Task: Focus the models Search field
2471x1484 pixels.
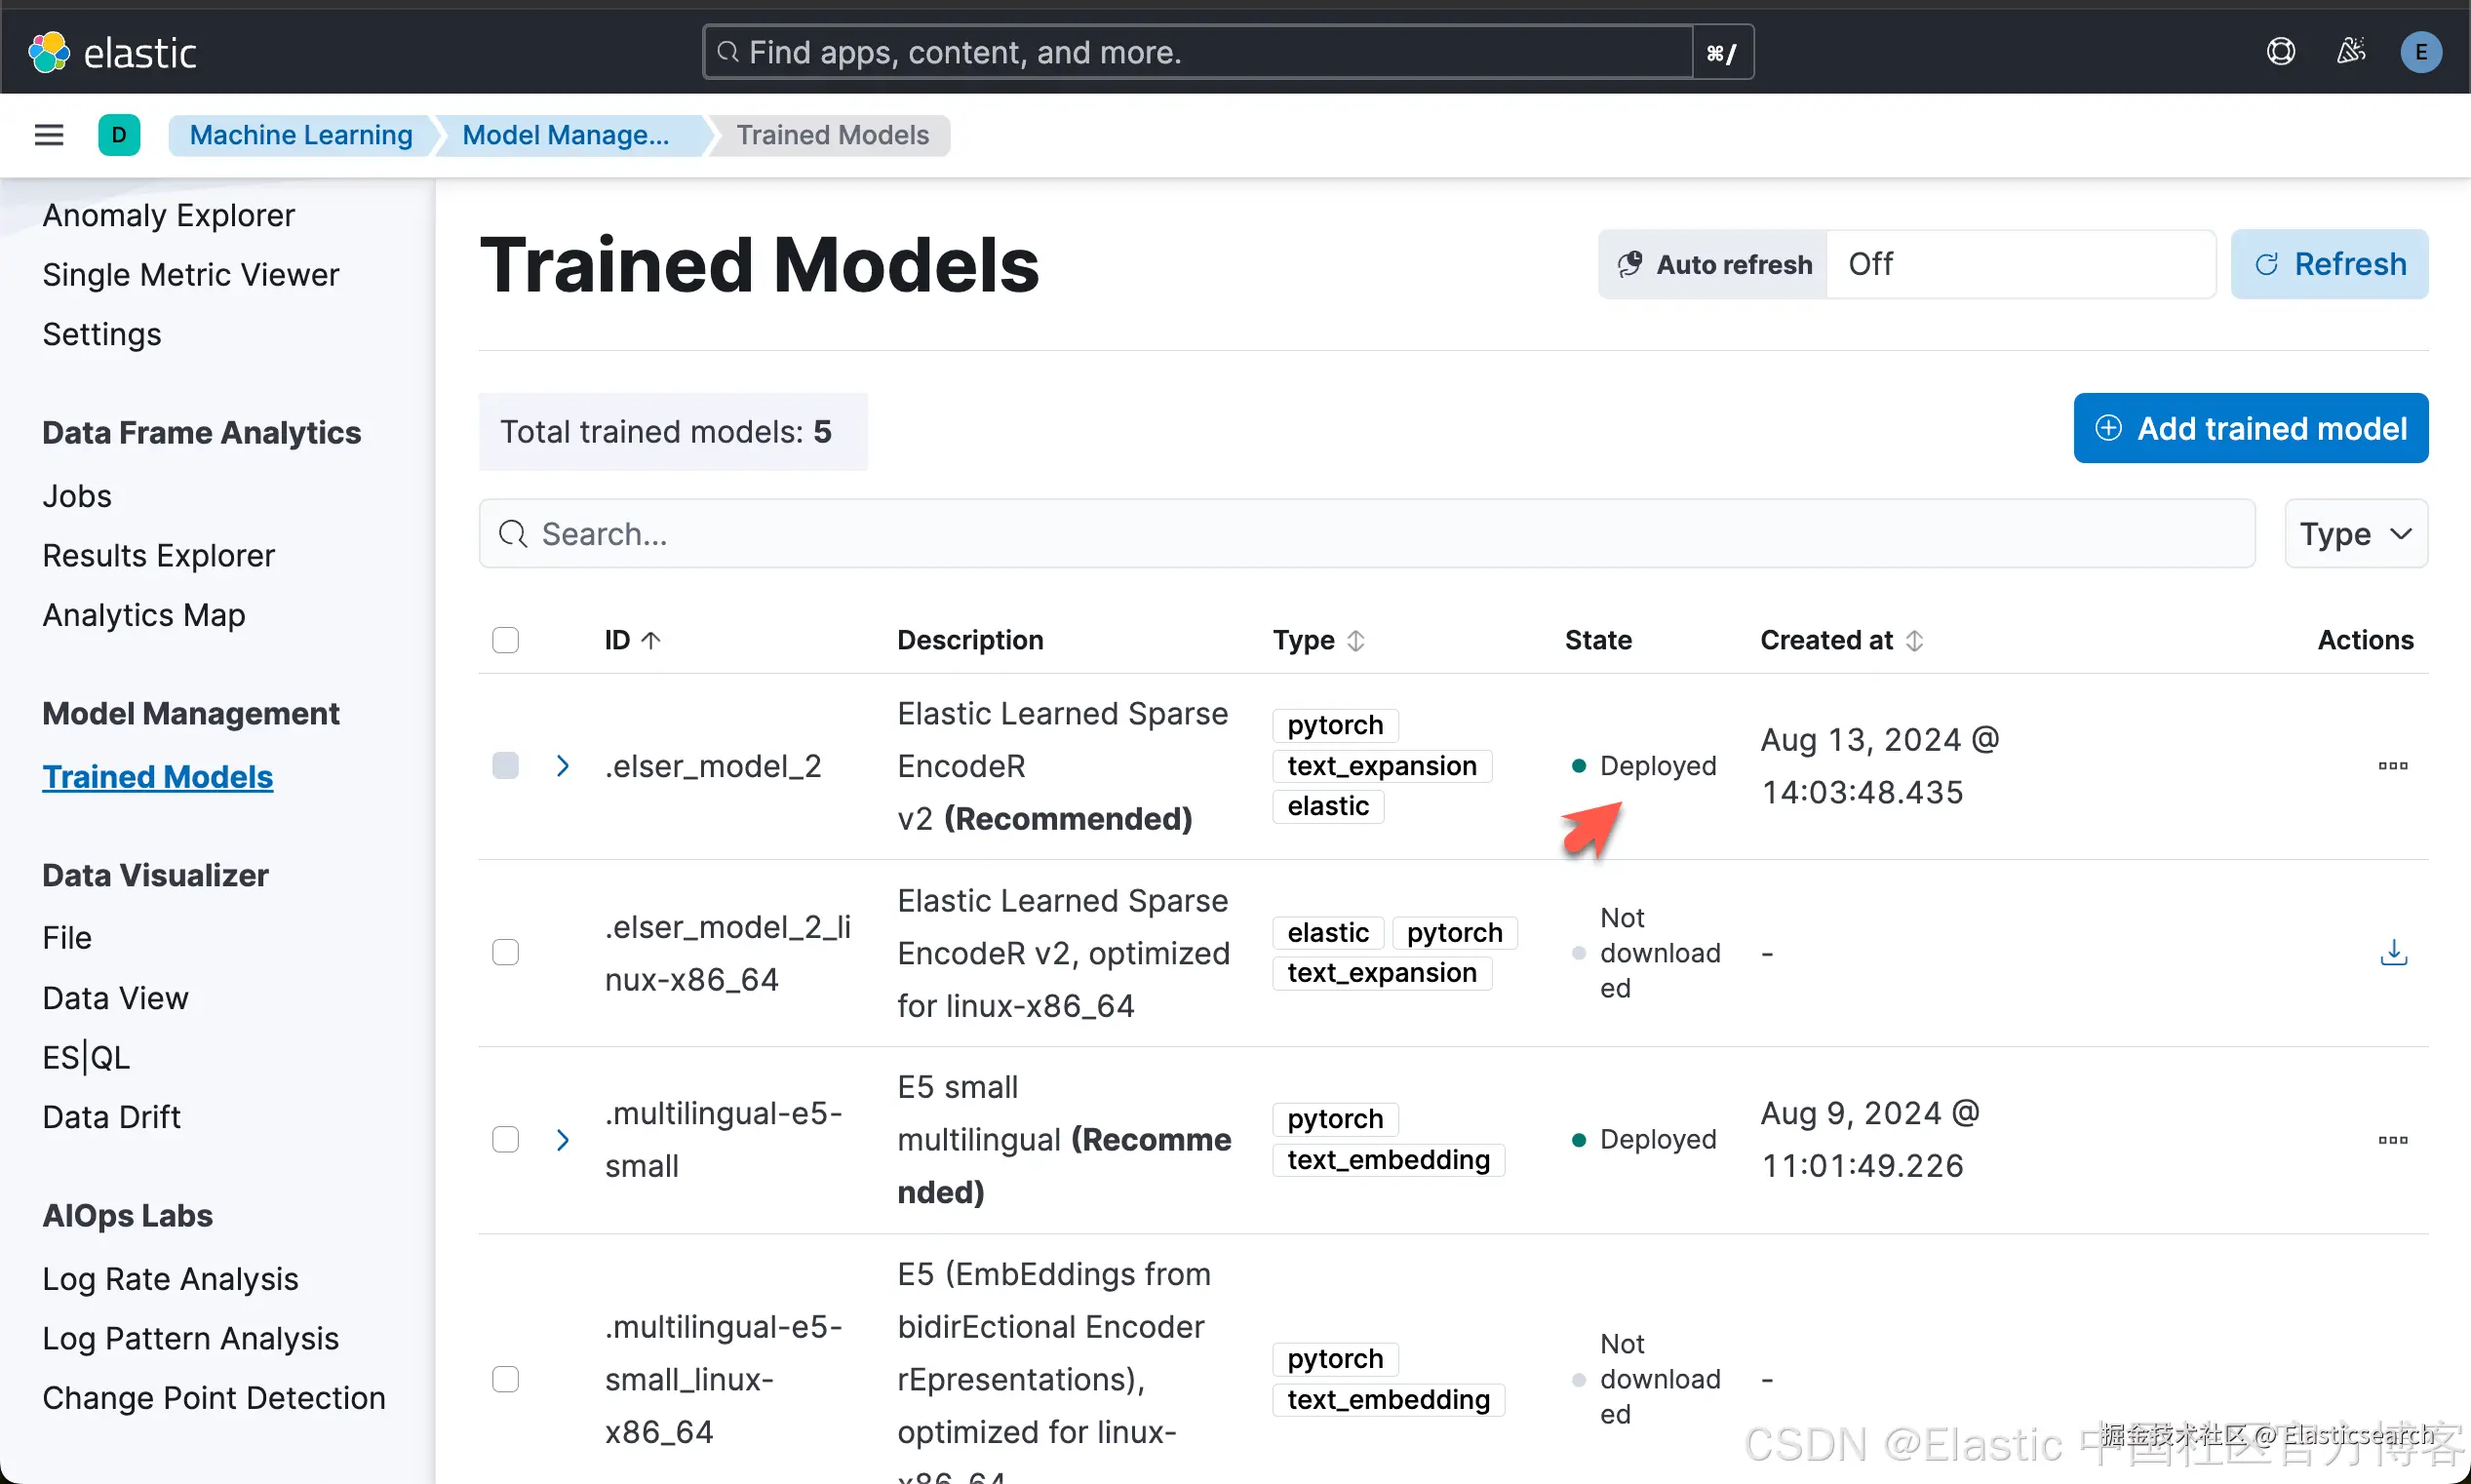Action: click(x=1365, y=534)
